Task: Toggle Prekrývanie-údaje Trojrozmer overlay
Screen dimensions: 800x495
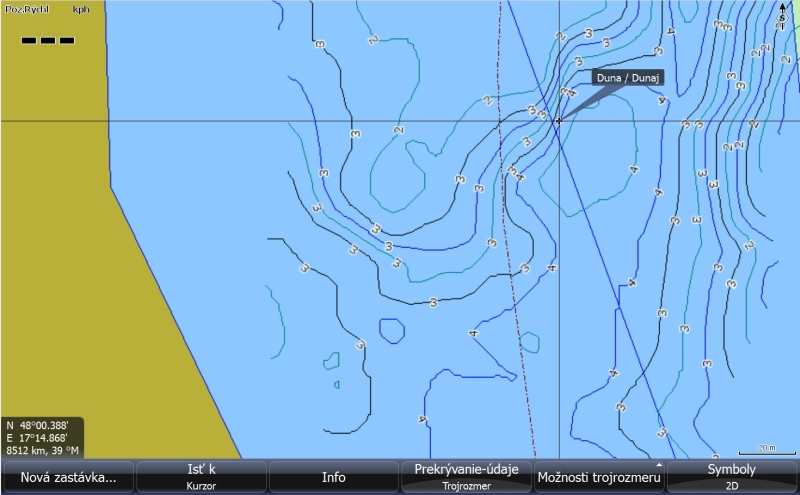Action: (466, 476)
